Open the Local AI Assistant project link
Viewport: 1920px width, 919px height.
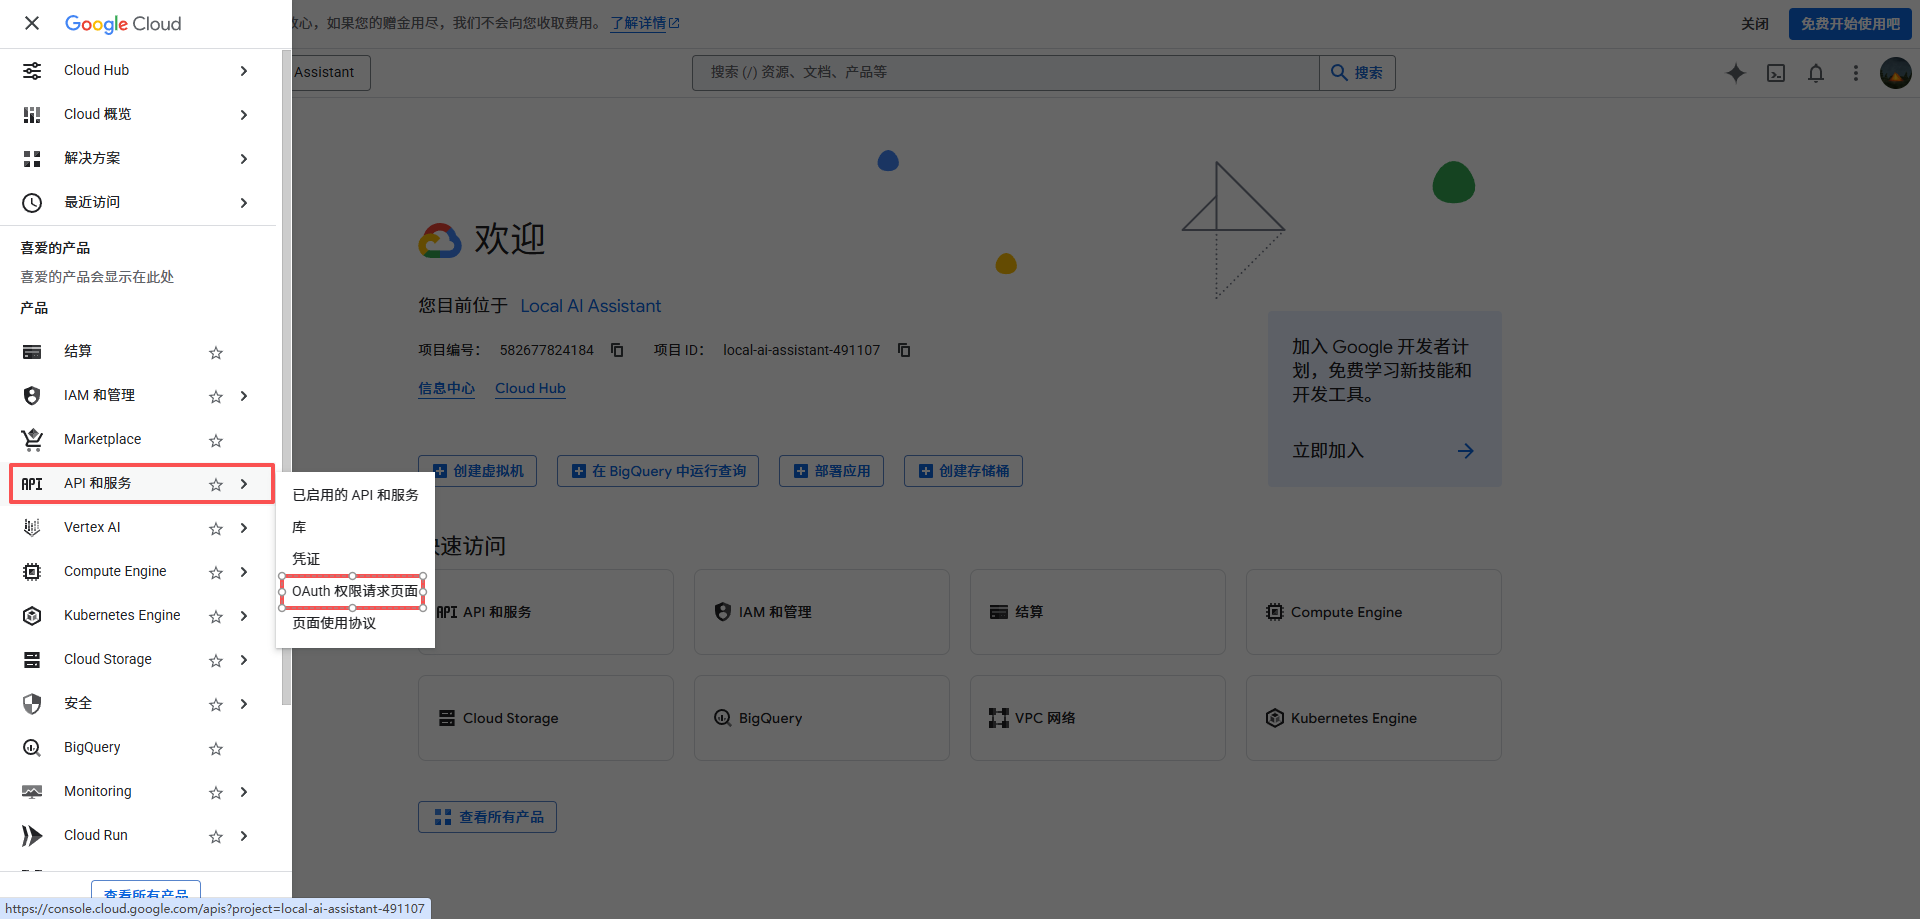pos(591,306)
